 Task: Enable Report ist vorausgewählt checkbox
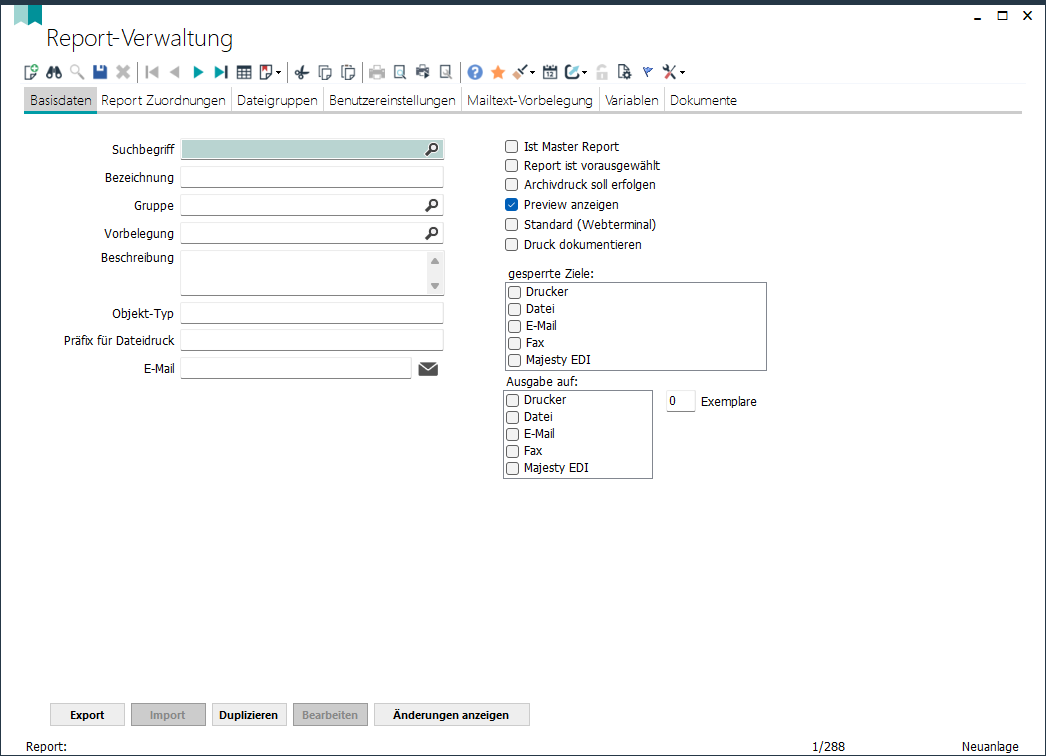coord(512,165)
